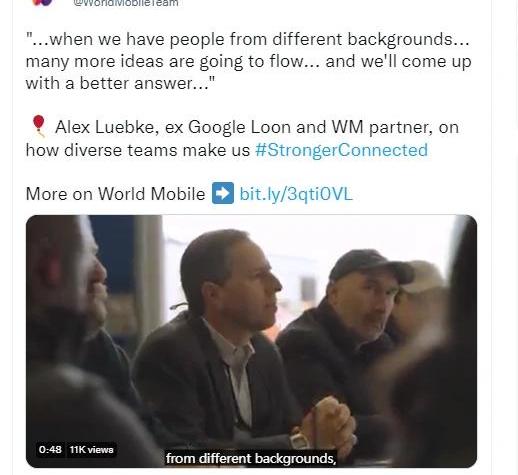Click the 'More on World Mobile' text
The image size is (518, 475).
(x=115, y=194)
